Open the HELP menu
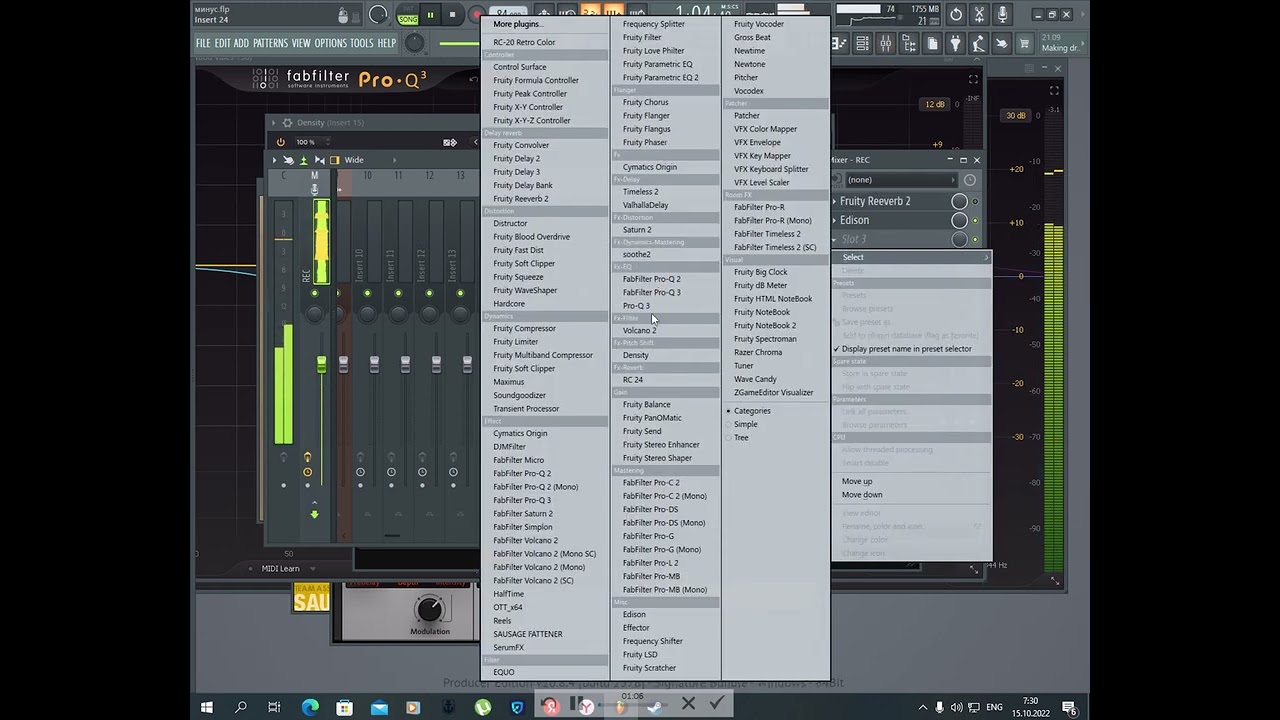The height and width of the screenshot is (720, 1280). pyautogui.click(x=386, y=43)
